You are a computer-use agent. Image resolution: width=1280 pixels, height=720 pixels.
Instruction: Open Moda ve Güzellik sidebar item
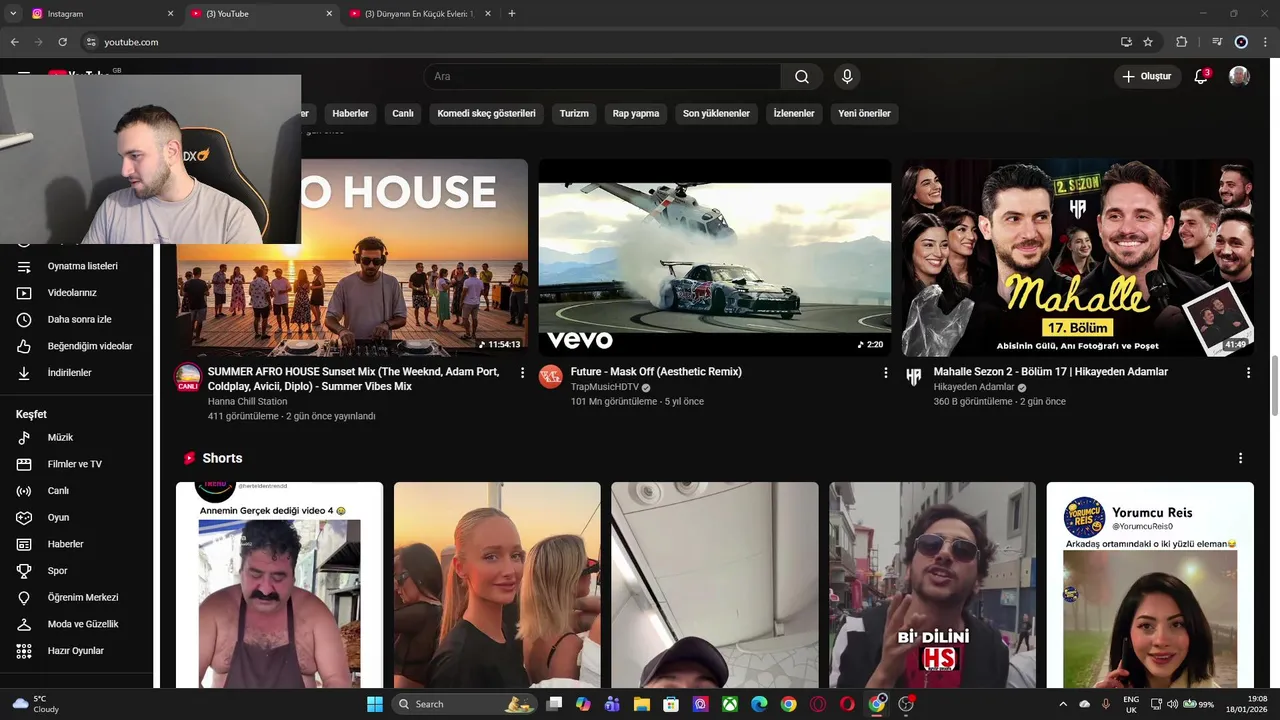(x=76, y=624)
